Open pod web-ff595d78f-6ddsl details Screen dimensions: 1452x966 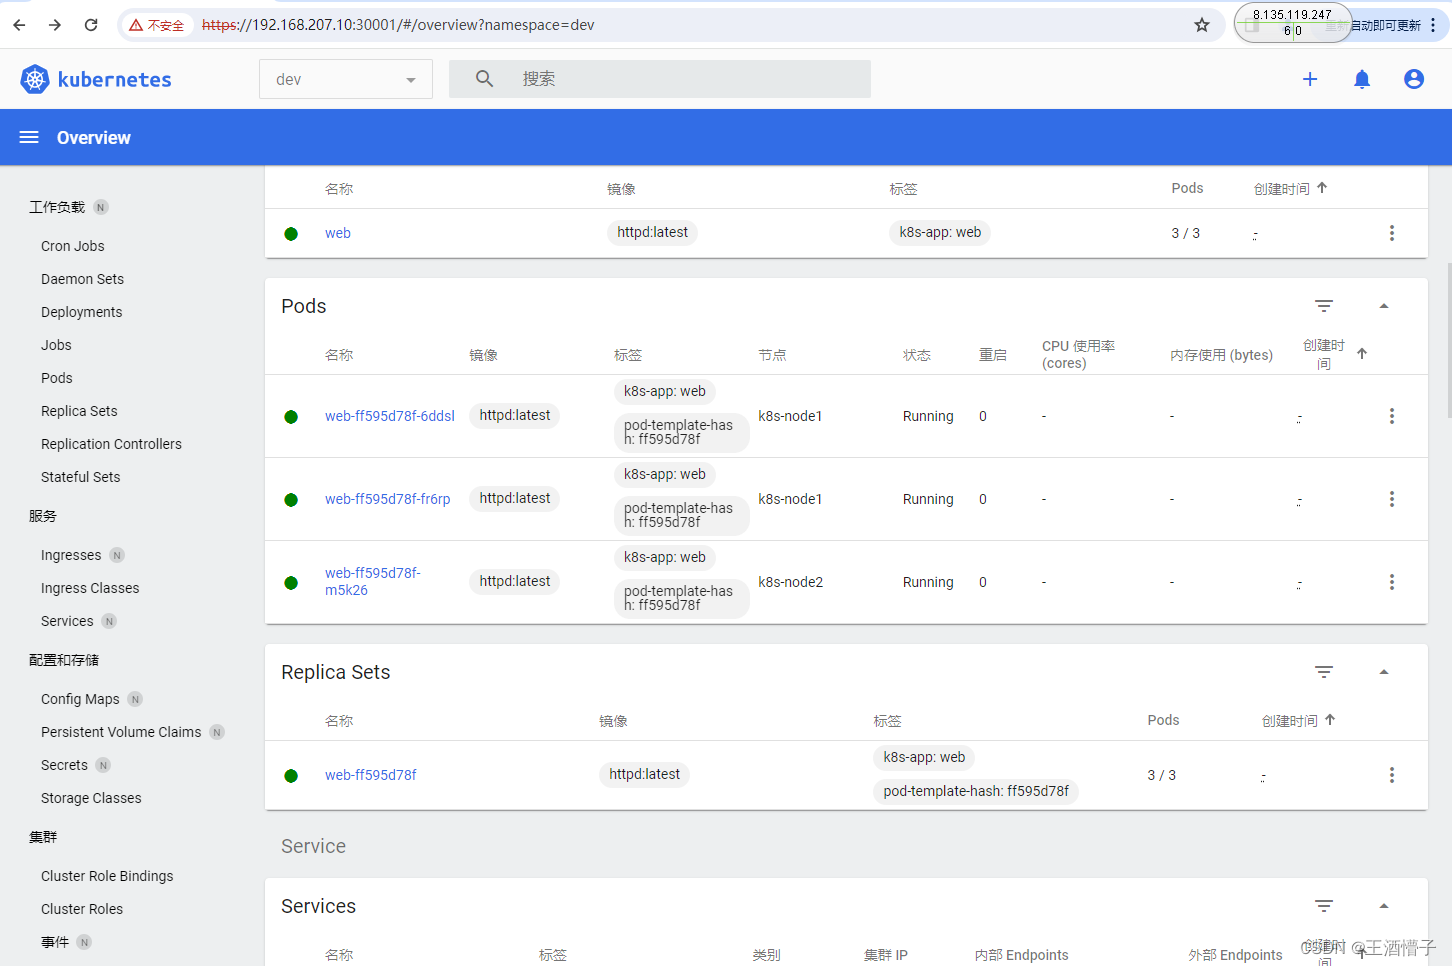(x=390, y=416)
